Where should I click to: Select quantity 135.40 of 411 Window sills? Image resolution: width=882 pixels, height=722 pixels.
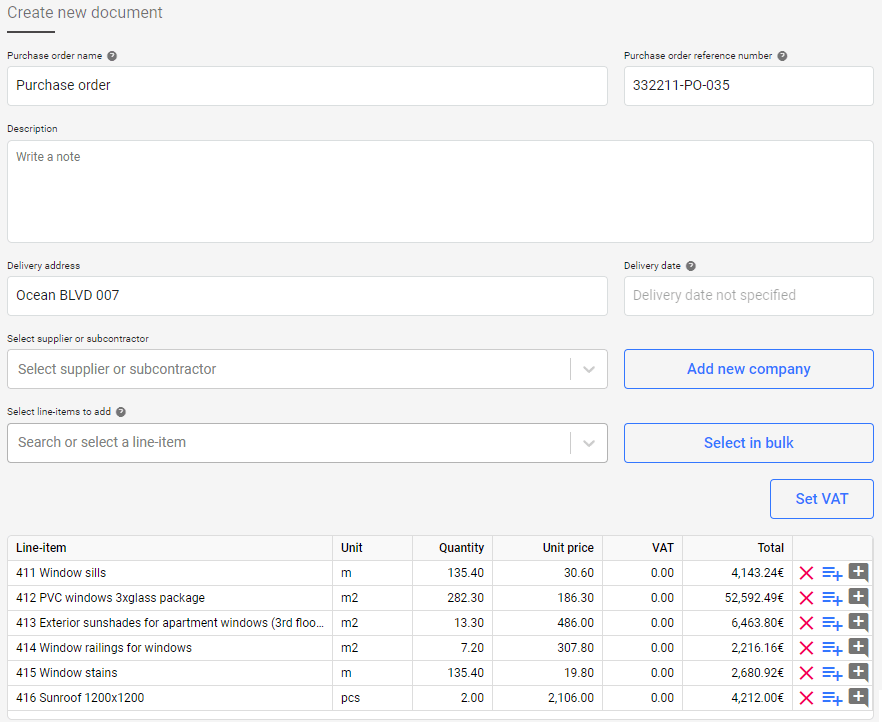[465, 573]
